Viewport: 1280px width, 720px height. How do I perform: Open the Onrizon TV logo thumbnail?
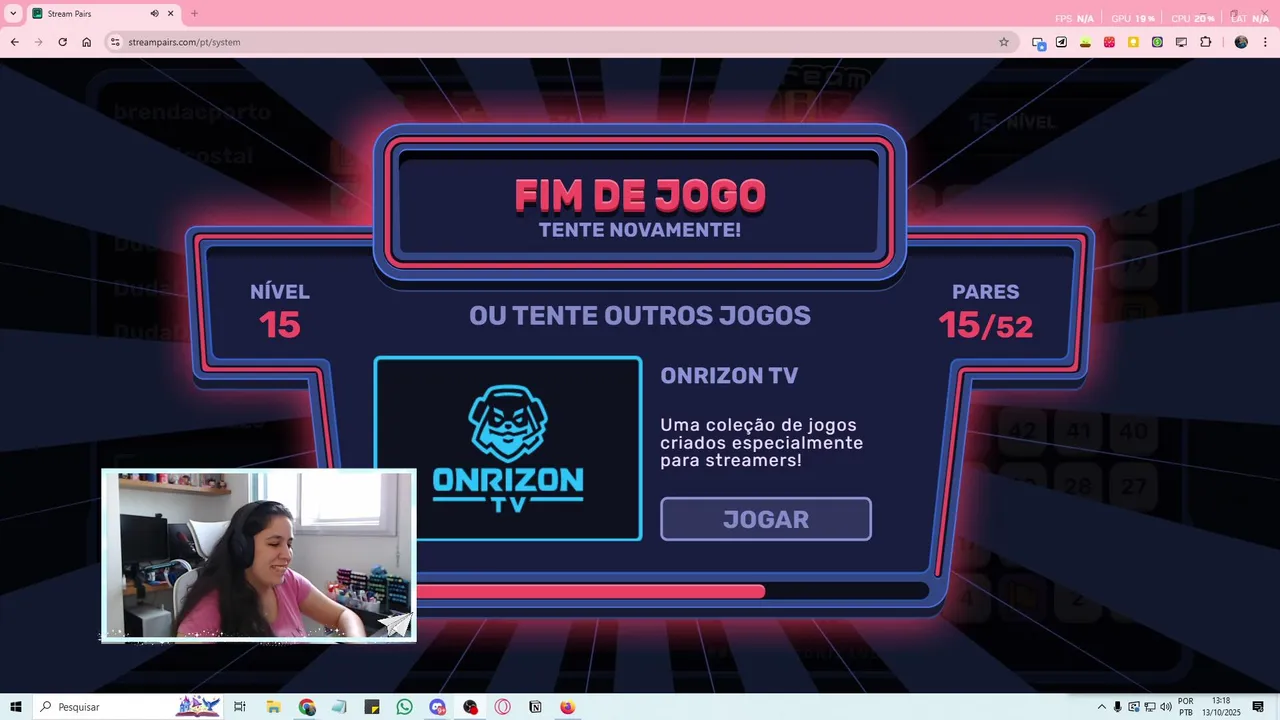[x=508, y=448]
